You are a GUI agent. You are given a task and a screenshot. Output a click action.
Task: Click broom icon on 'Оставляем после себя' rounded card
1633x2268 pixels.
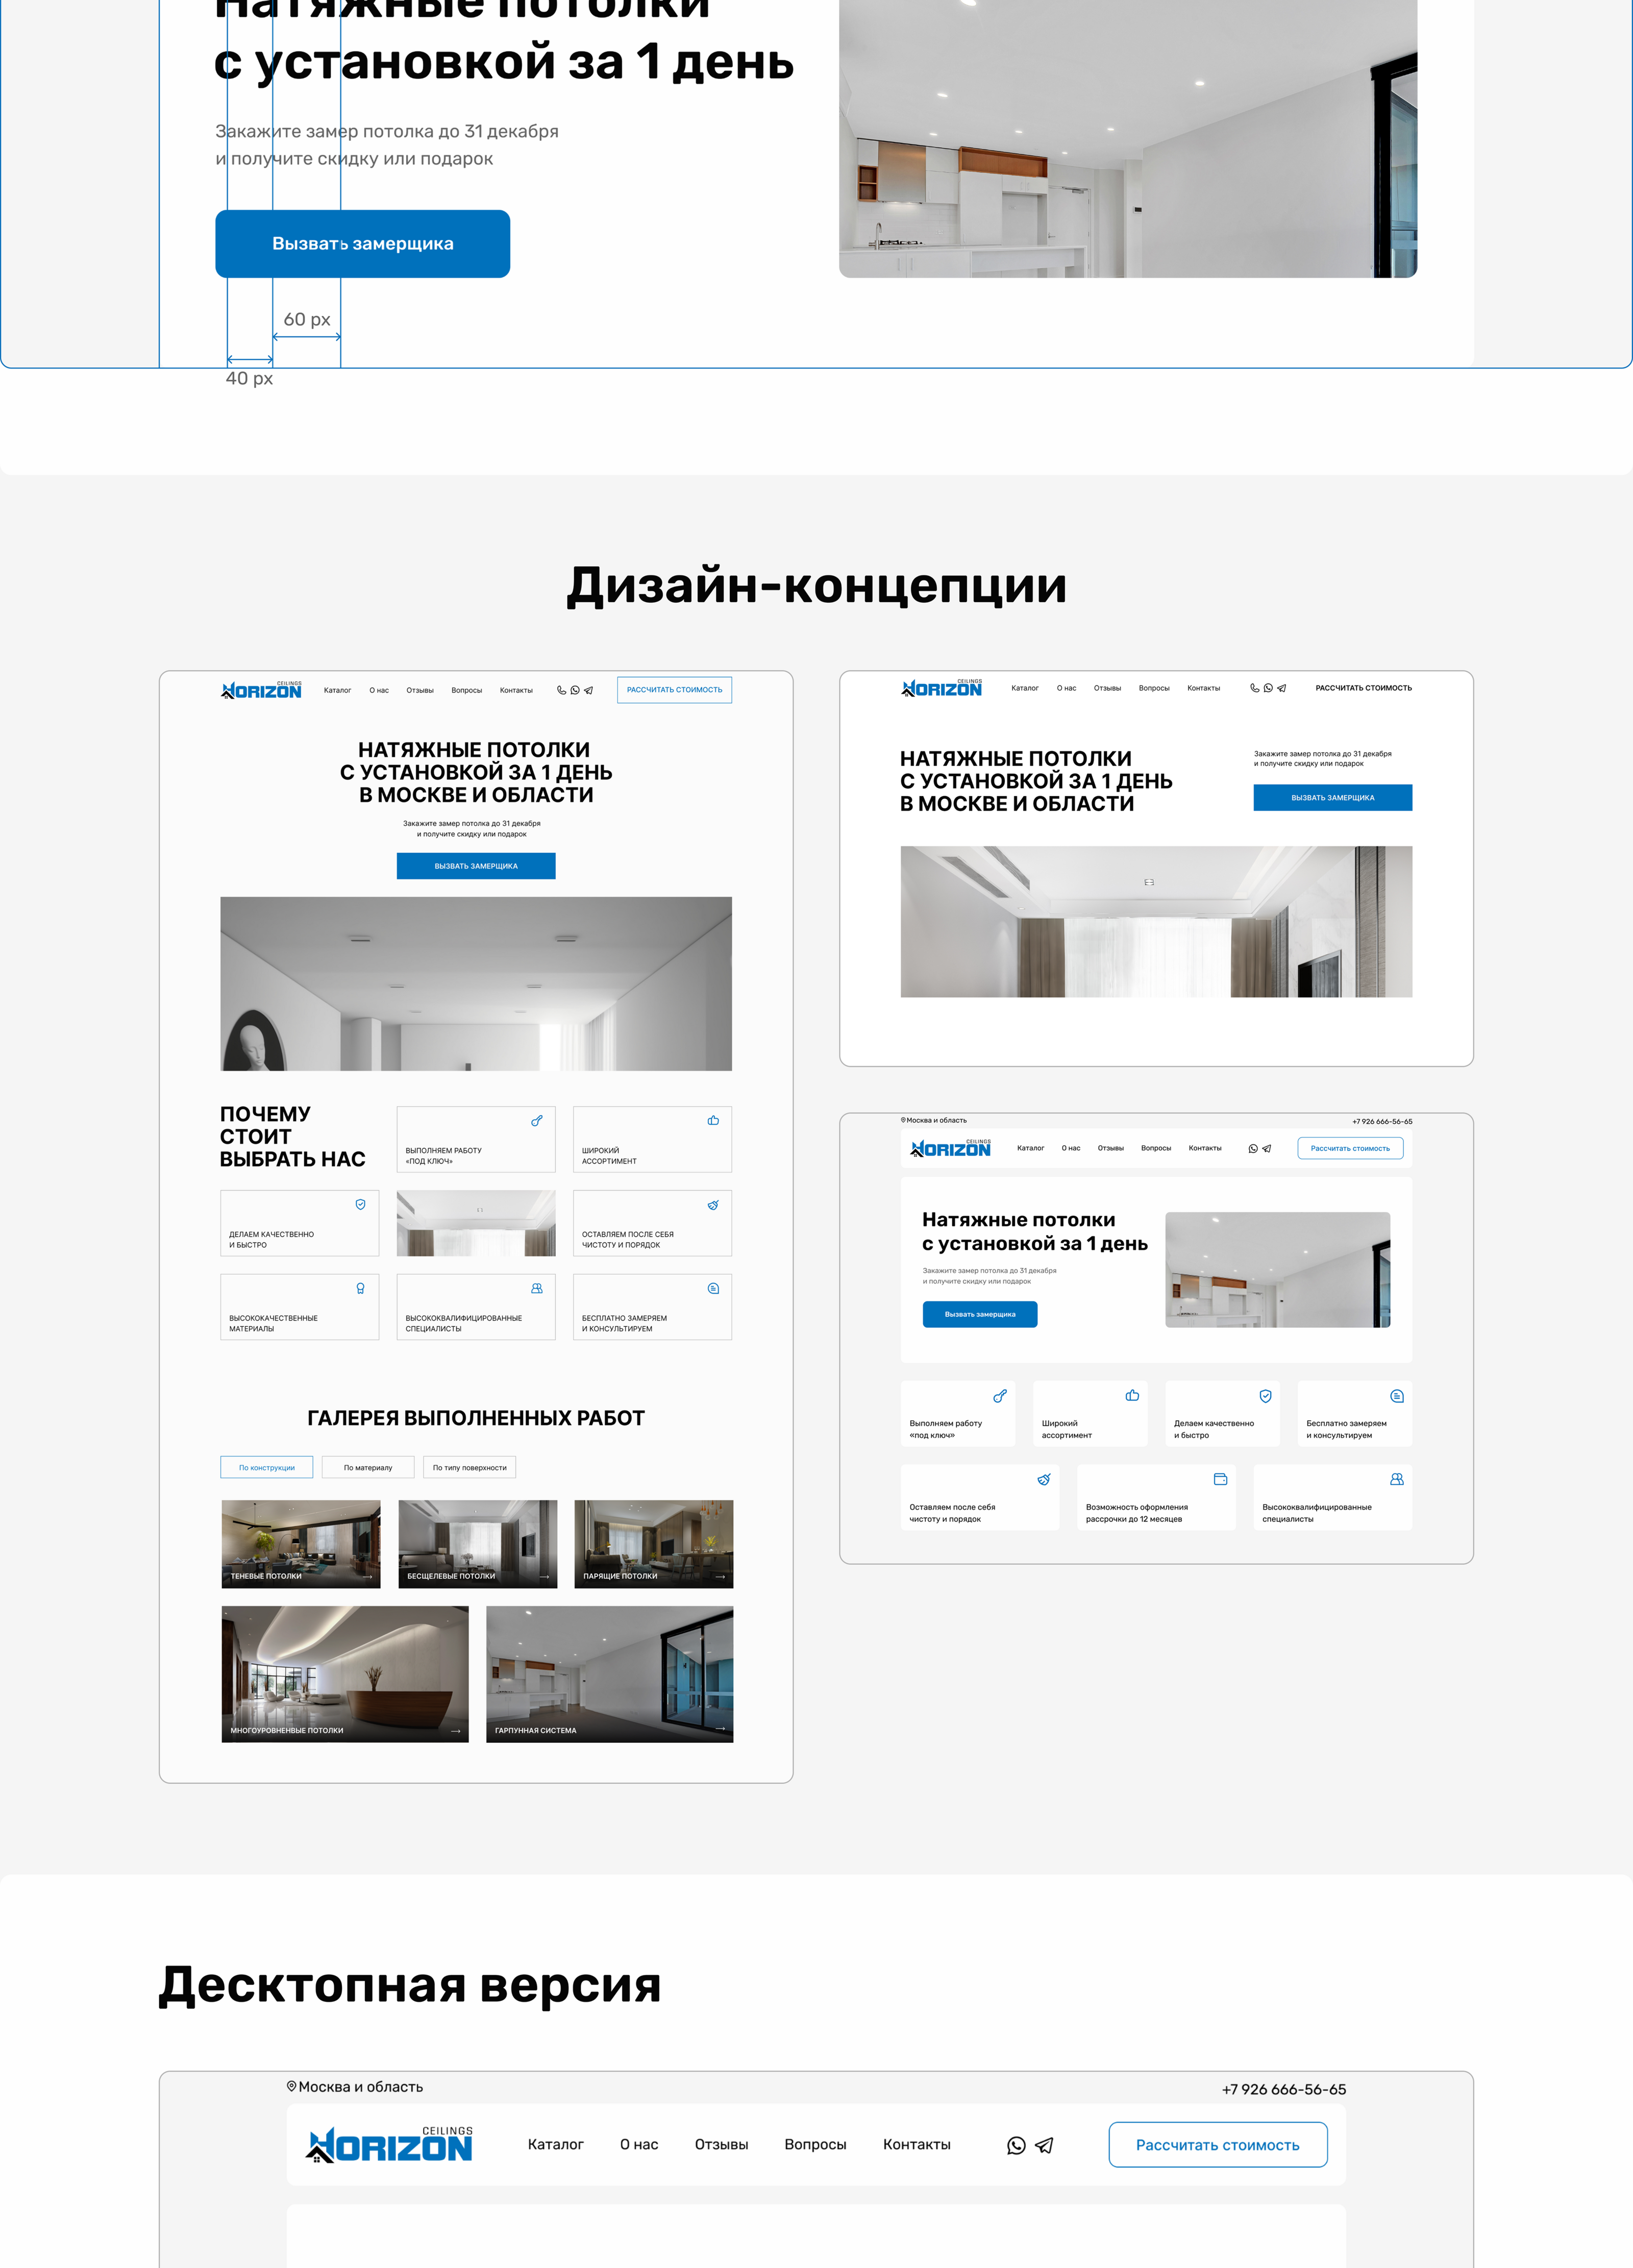pyautogui.click(x=1043, y=1479)
